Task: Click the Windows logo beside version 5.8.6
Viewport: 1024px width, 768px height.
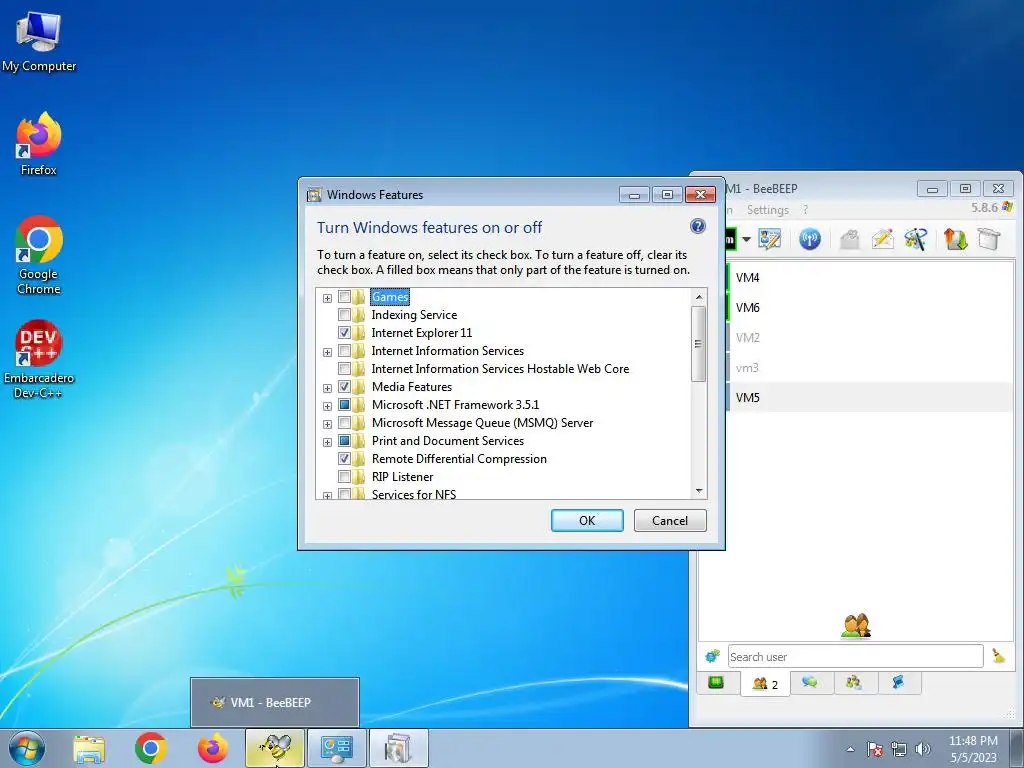Action: [1007, 207]
